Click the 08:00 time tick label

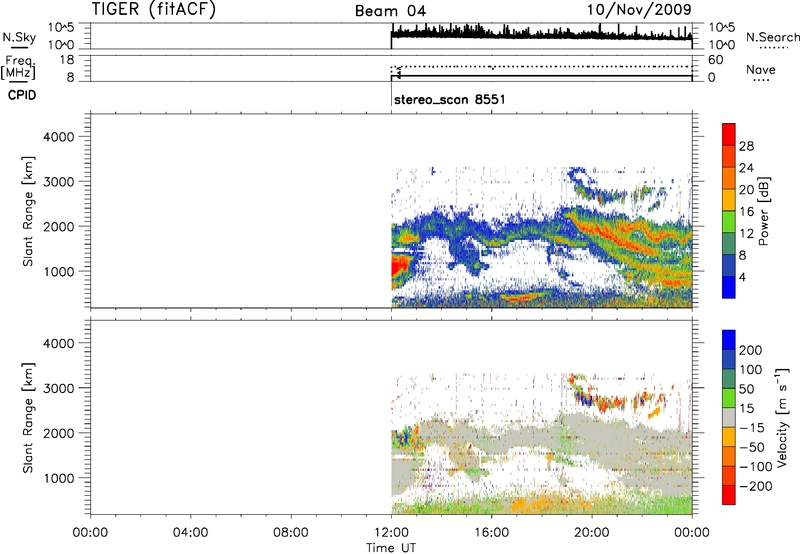[x=291, y=533]
